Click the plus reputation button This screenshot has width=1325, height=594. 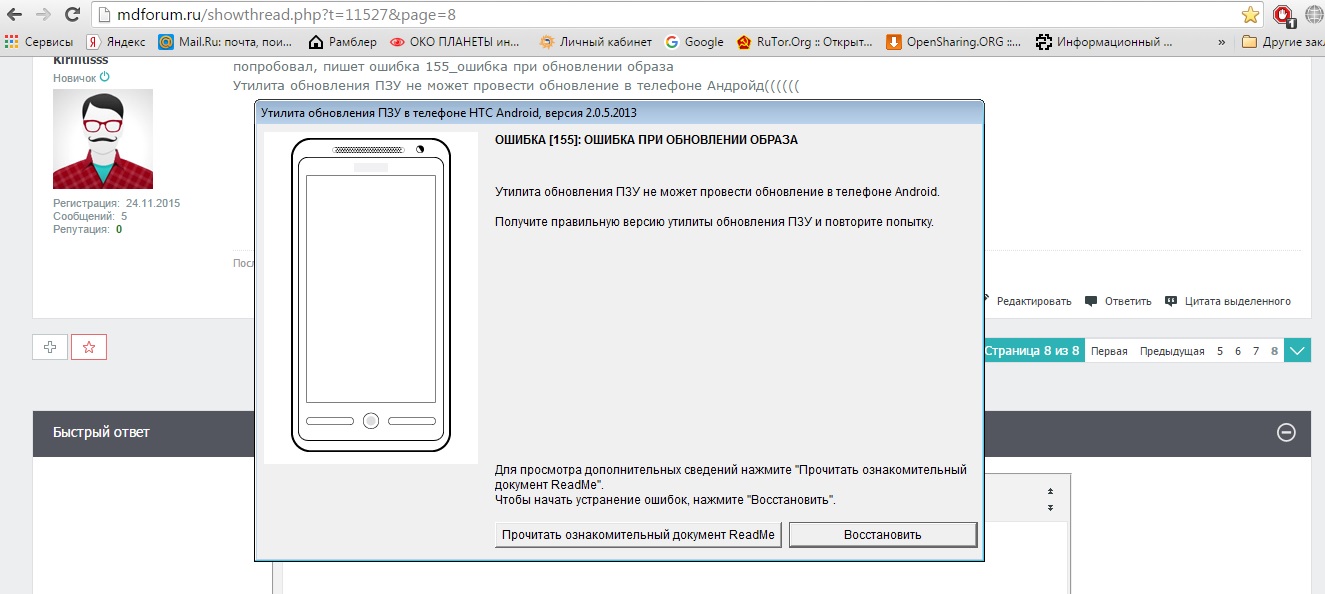(x=50, y=347)
